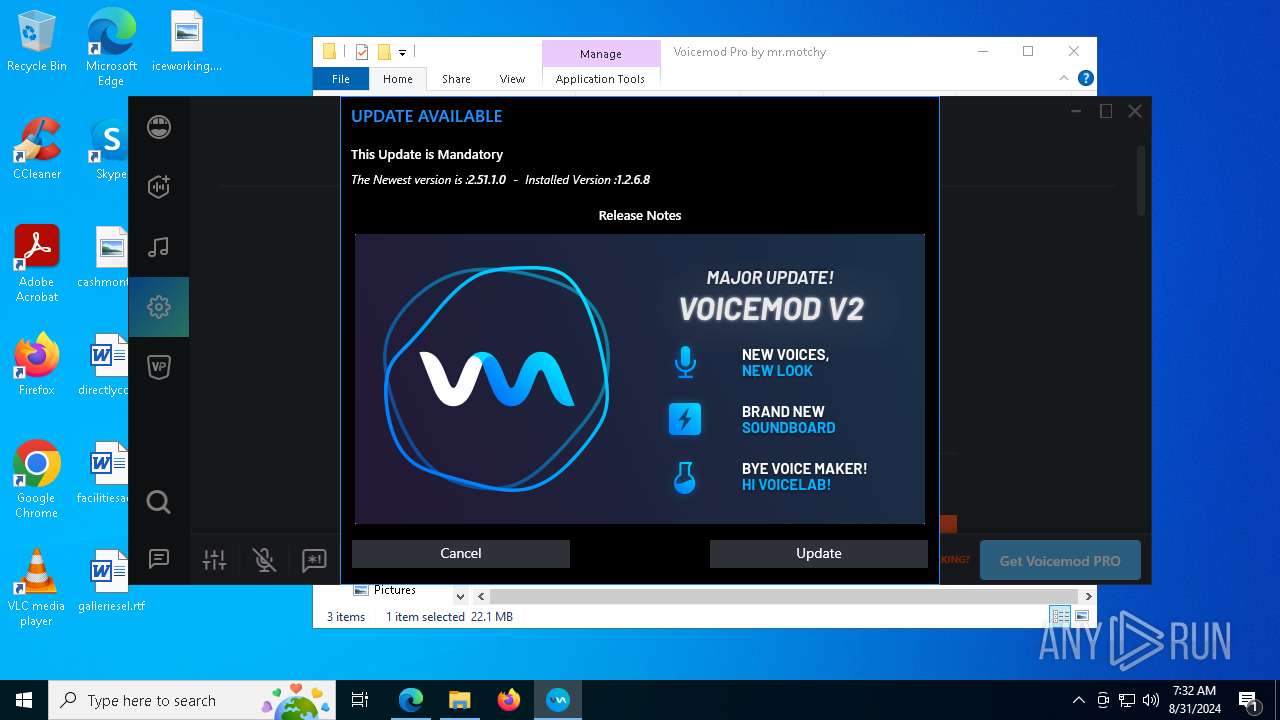
Task: Click the Cancel button in update dialog
Action: pos(461,554)
